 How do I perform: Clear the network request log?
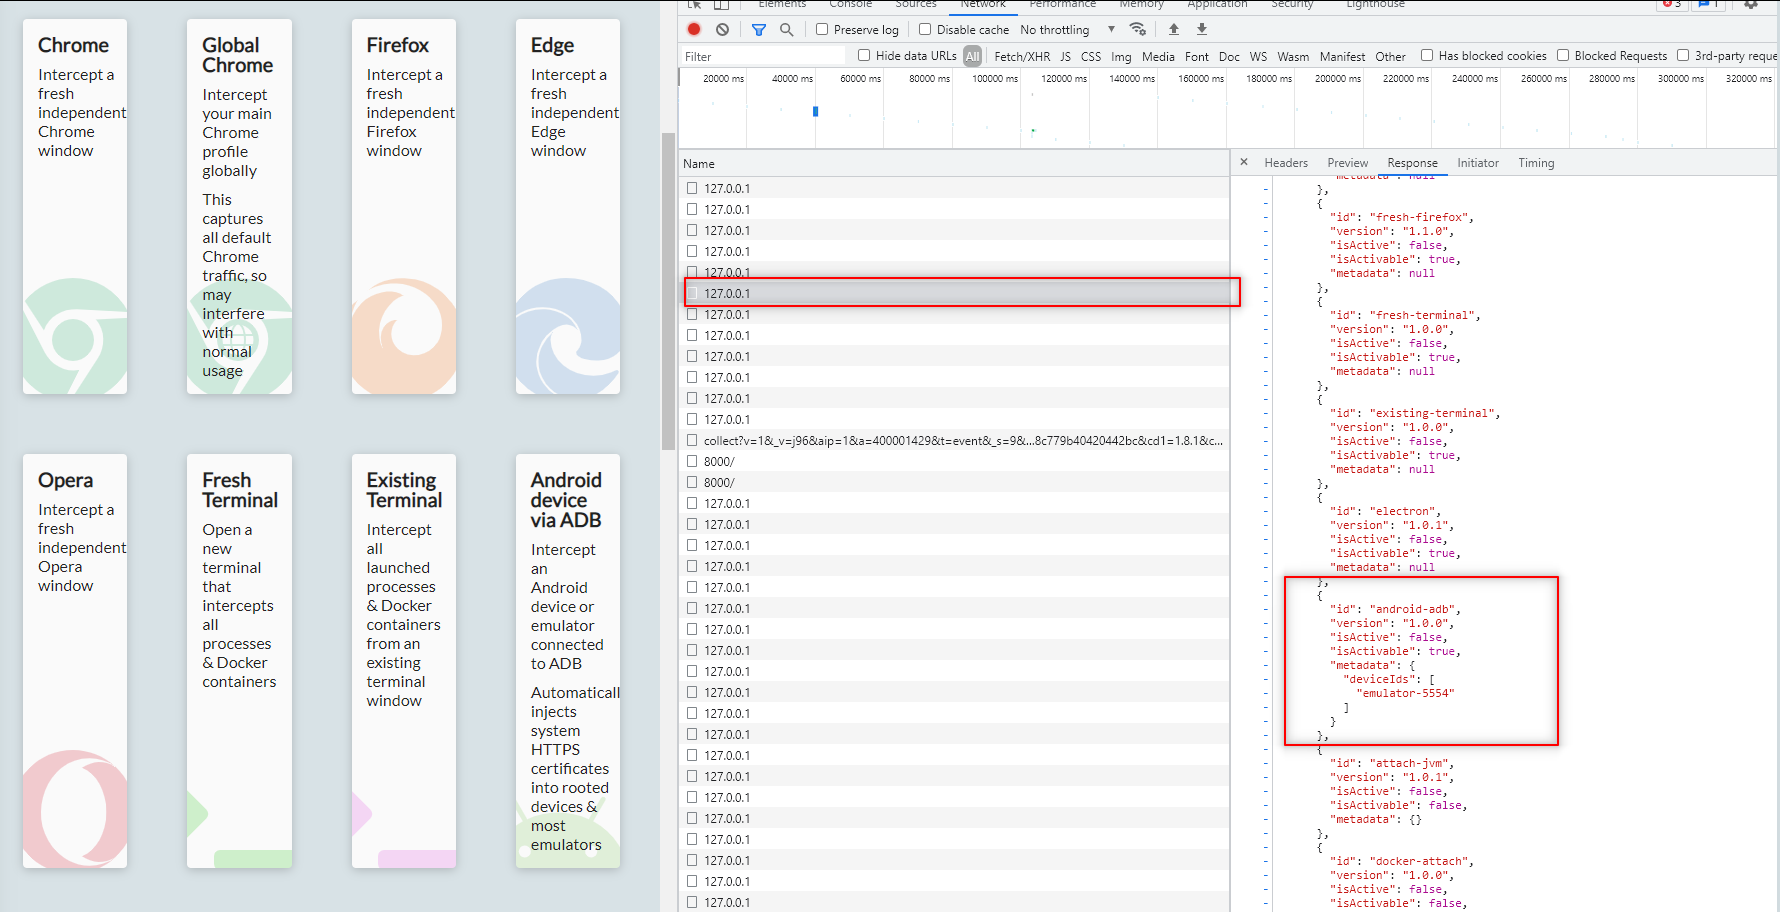click(x=723, y=29)
